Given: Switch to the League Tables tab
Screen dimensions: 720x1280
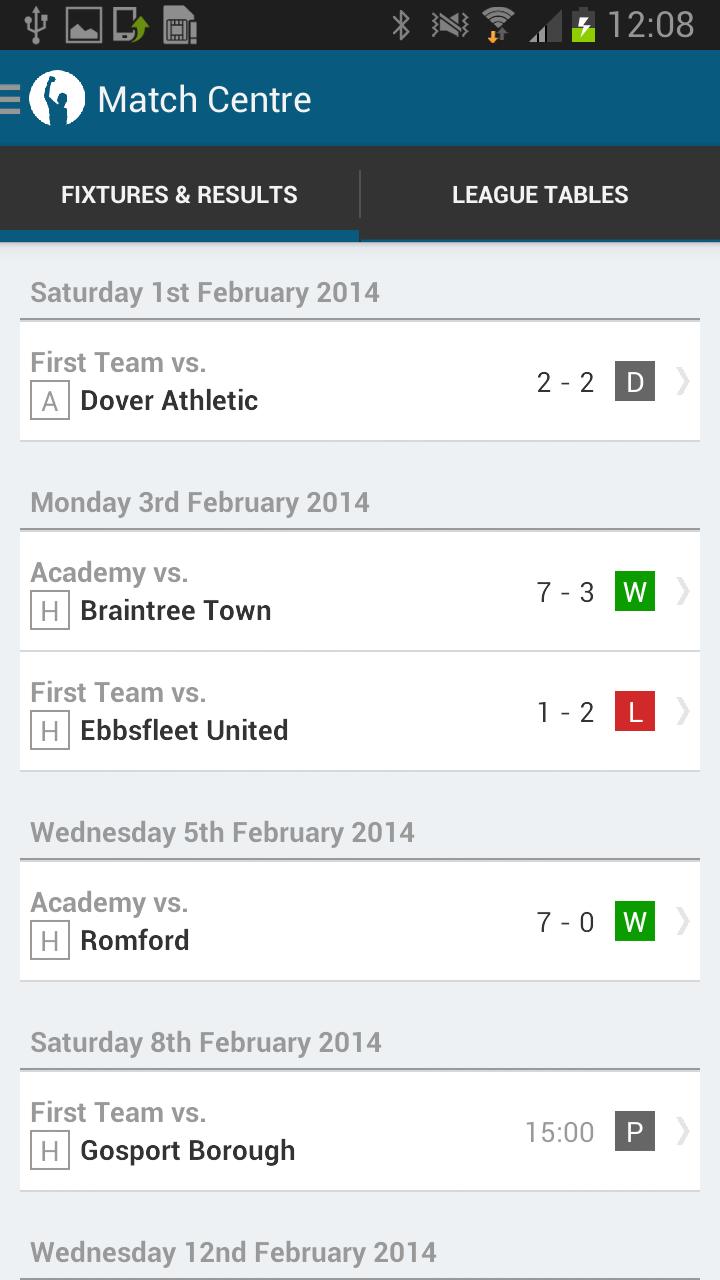Looking at the screenshot, I should [540, 194].
